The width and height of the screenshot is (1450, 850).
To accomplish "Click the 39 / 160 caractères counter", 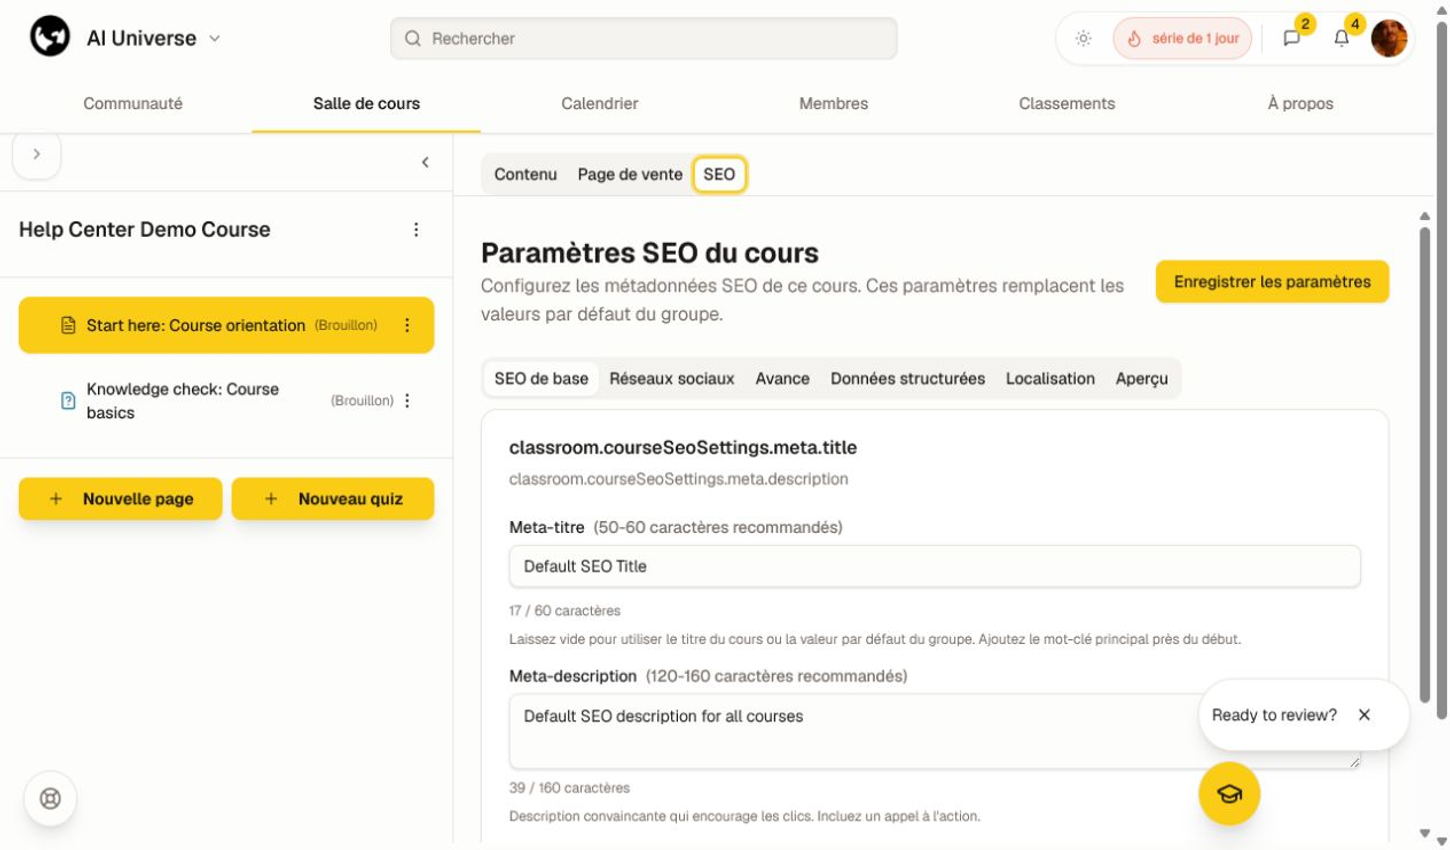I will (569, 787).
